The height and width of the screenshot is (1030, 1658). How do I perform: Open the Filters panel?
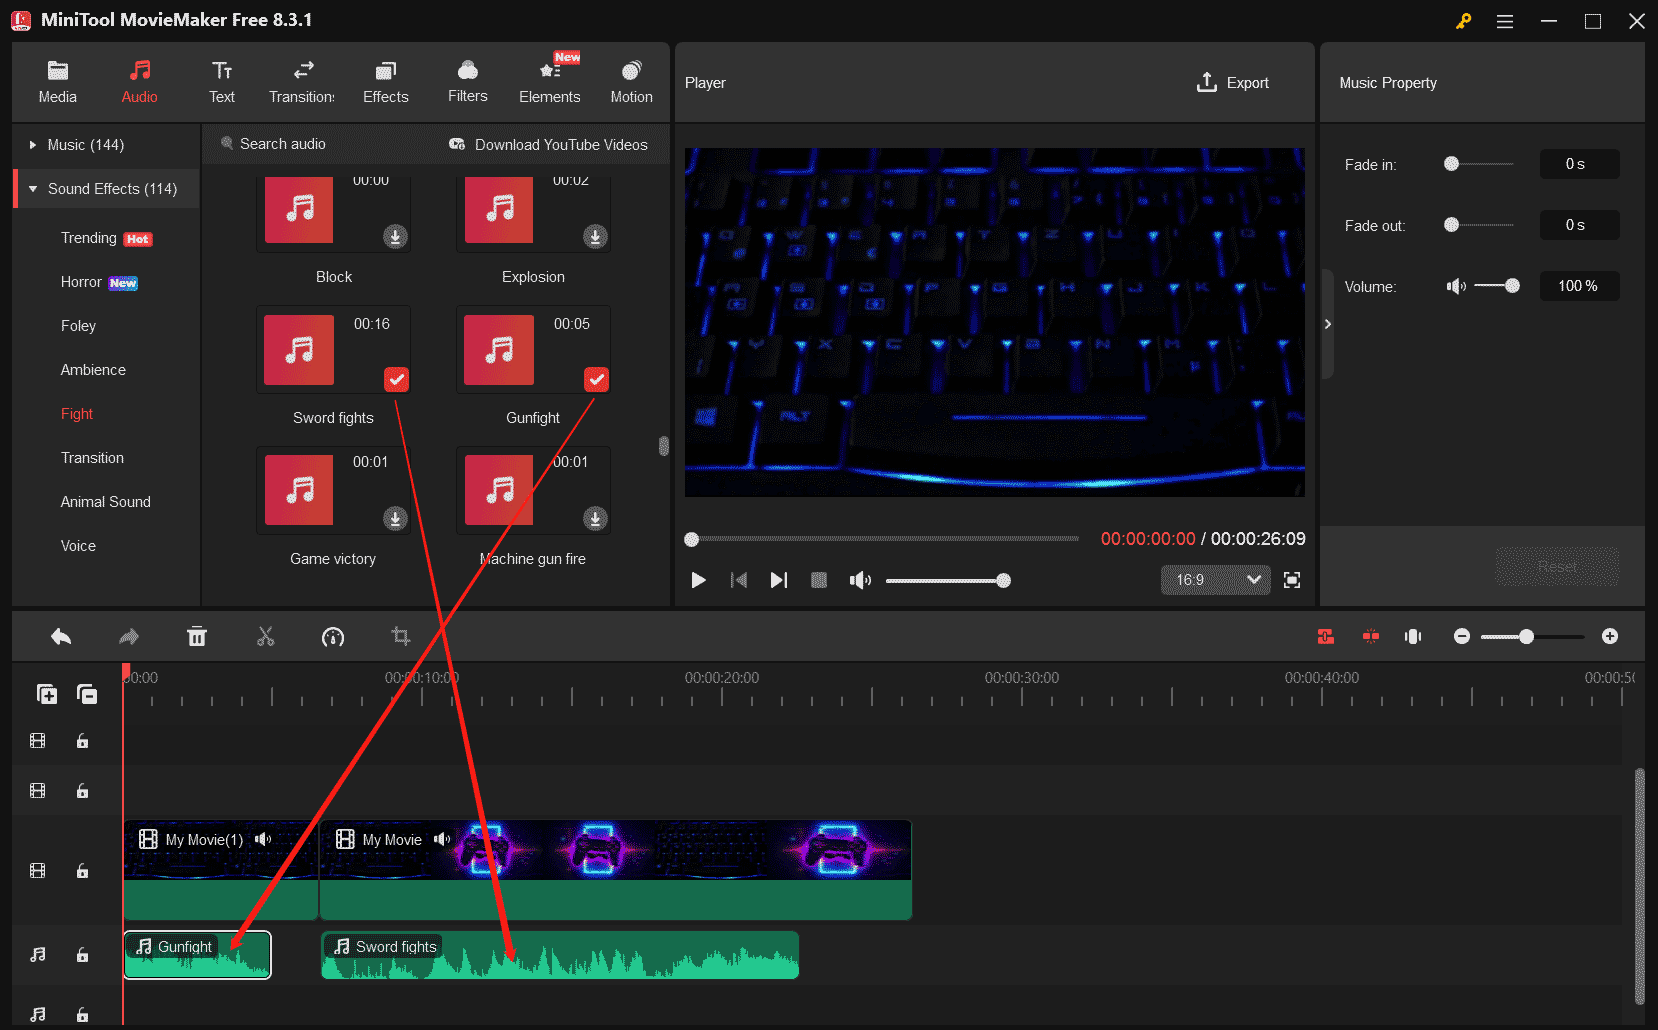pyautogui.click(x=467, y=80)
